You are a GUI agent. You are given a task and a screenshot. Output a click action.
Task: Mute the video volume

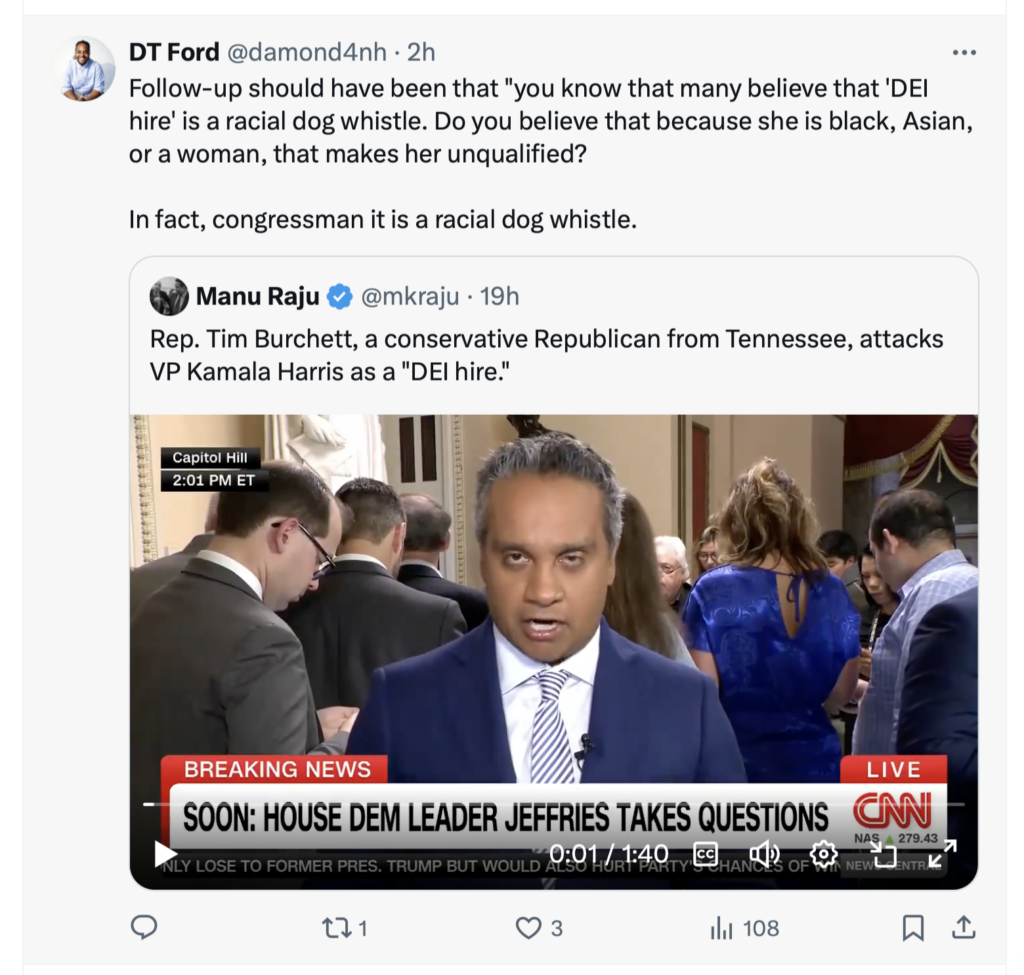[x=764, y=854]
